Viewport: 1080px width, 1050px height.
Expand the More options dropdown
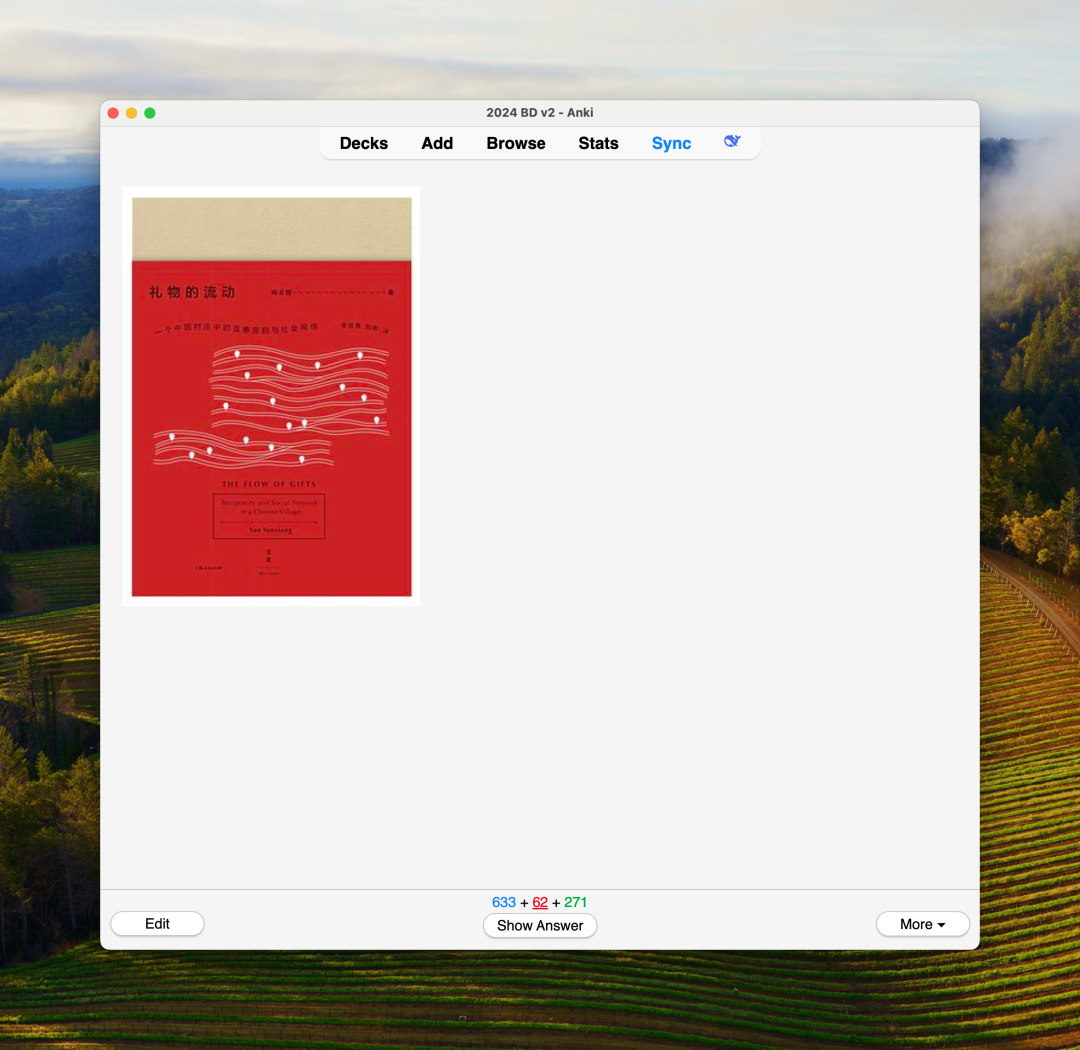[x=922, y=924]
